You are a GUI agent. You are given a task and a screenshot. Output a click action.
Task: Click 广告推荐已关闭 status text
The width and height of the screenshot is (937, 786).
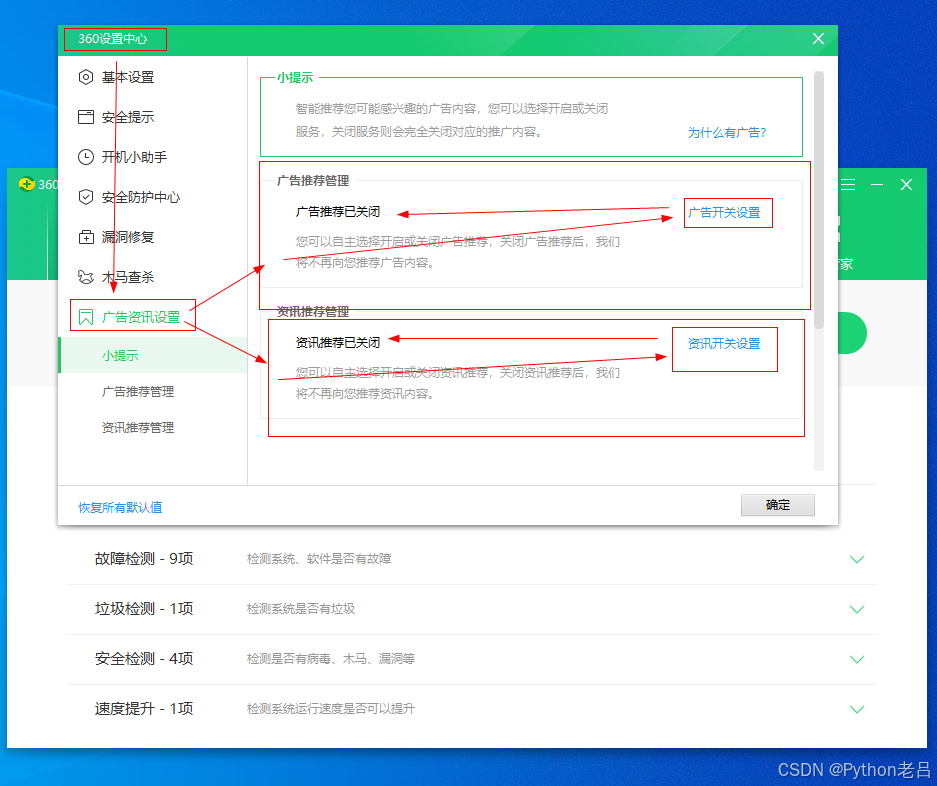click(x=338, y=212)
